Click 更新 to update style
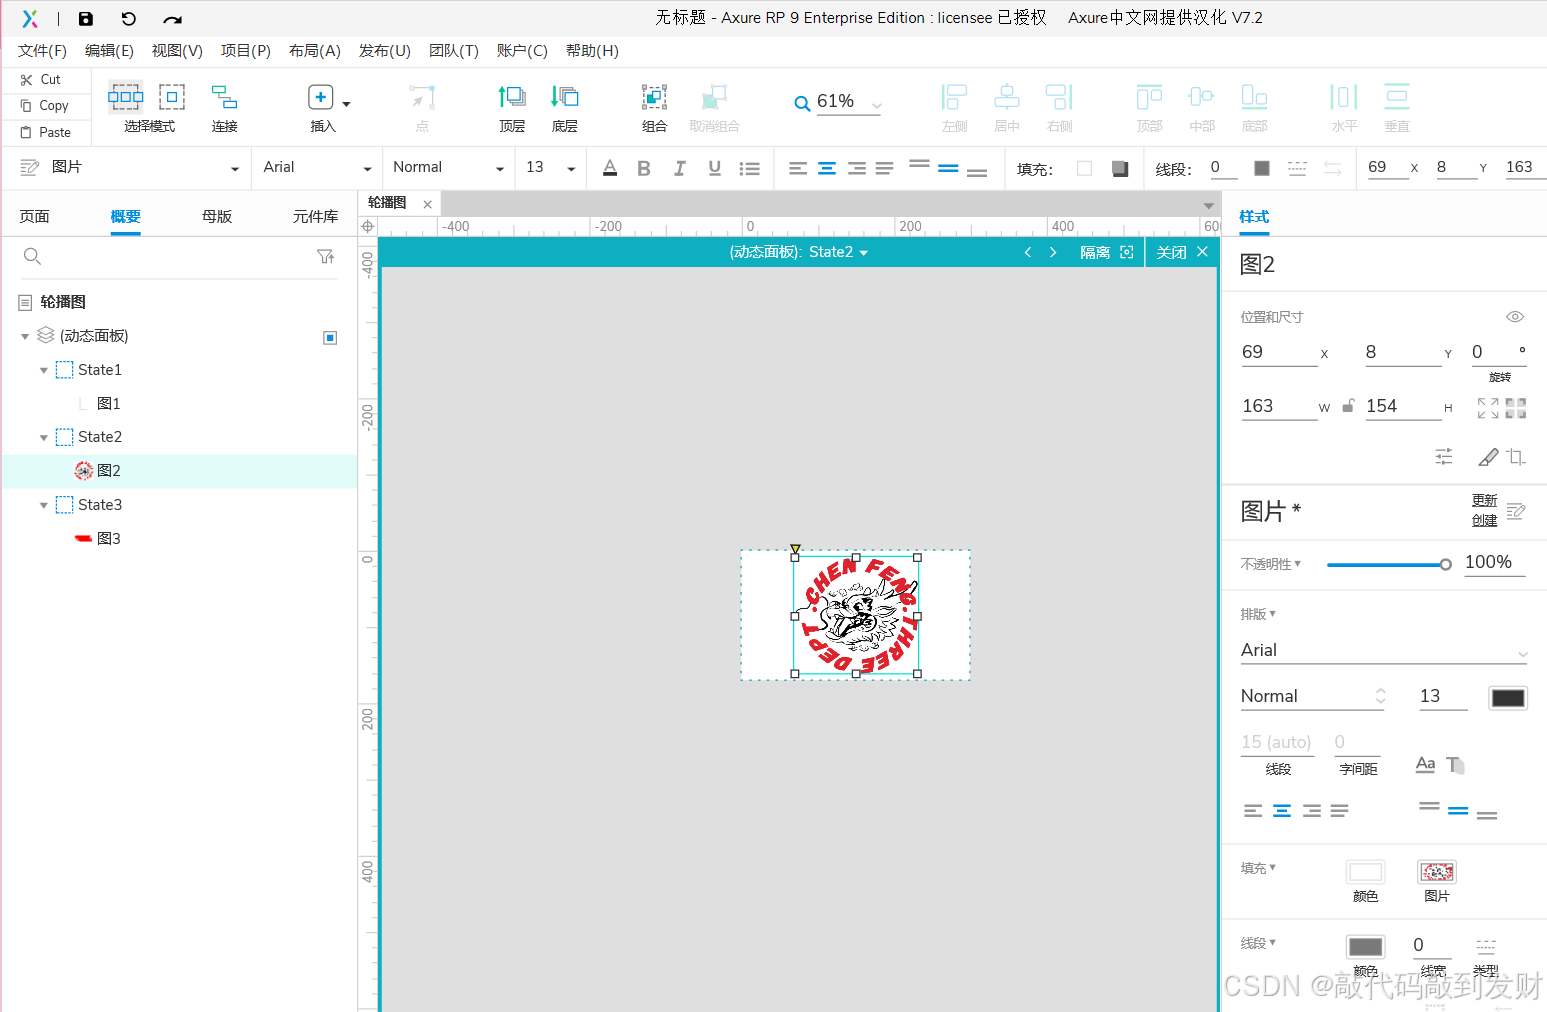This screenshot has width=1547, height=1012. [x=1484, y=501]
